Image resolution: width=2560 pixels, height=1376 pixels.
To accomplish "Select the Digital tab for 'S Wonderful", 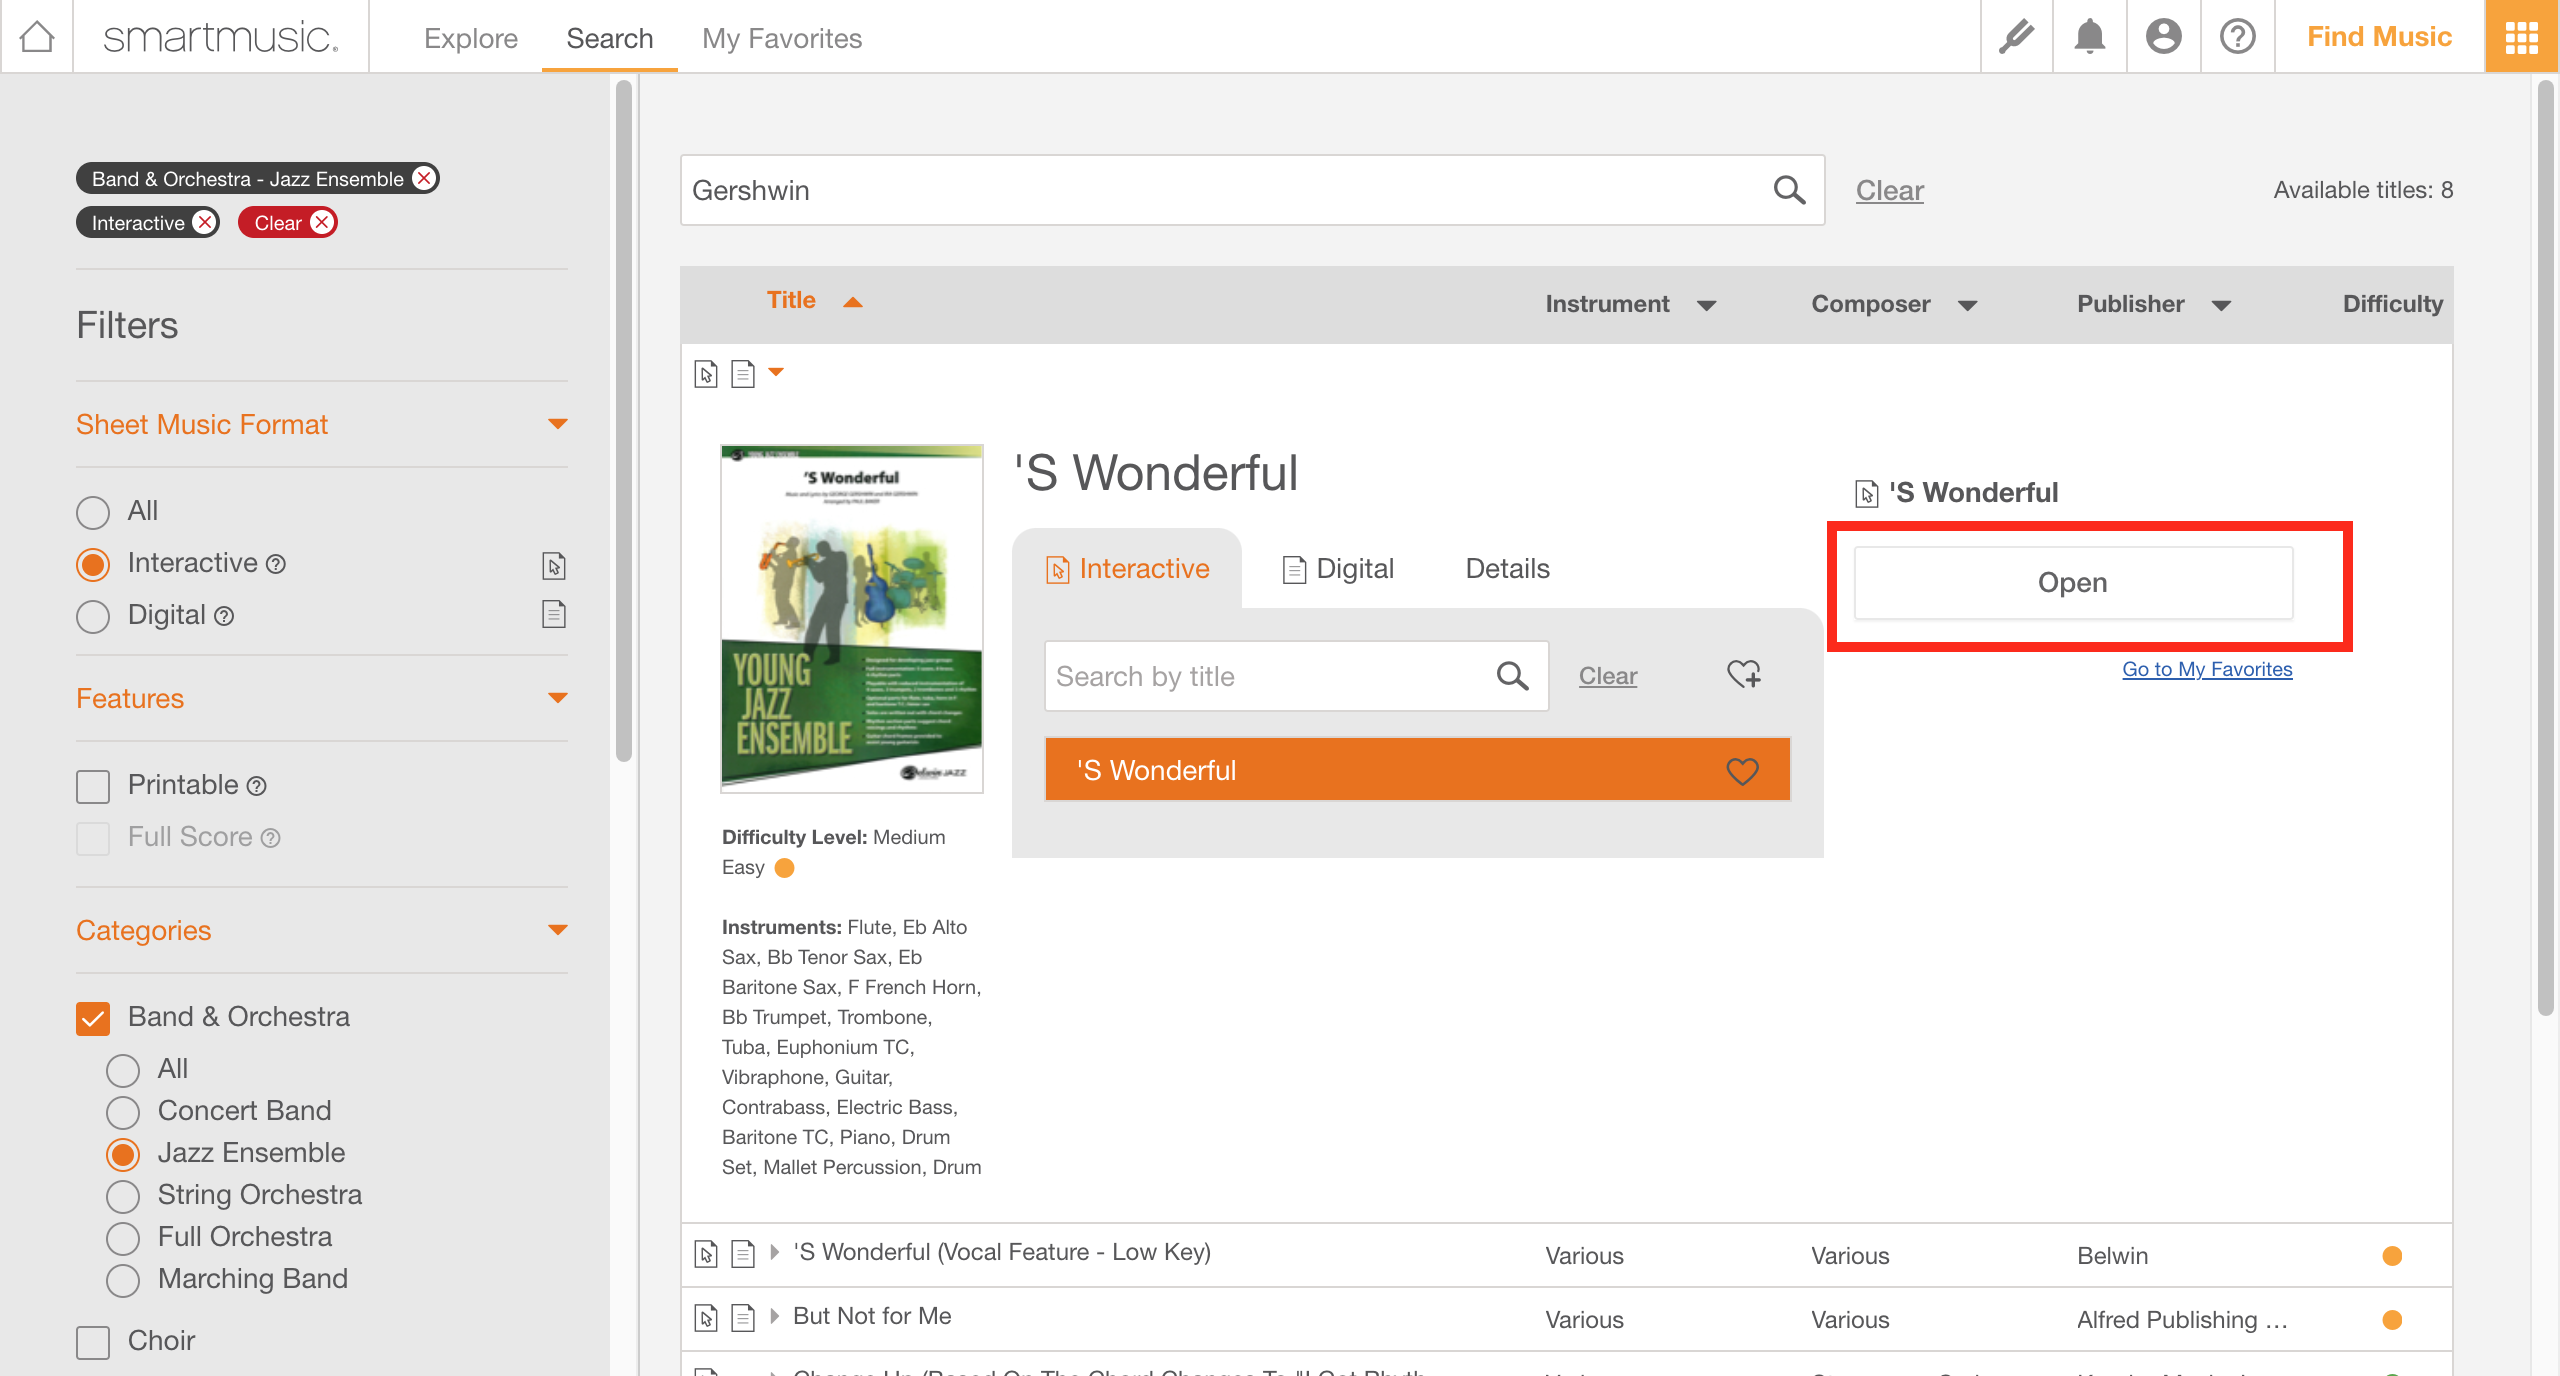I will [x=1338, y=568].
